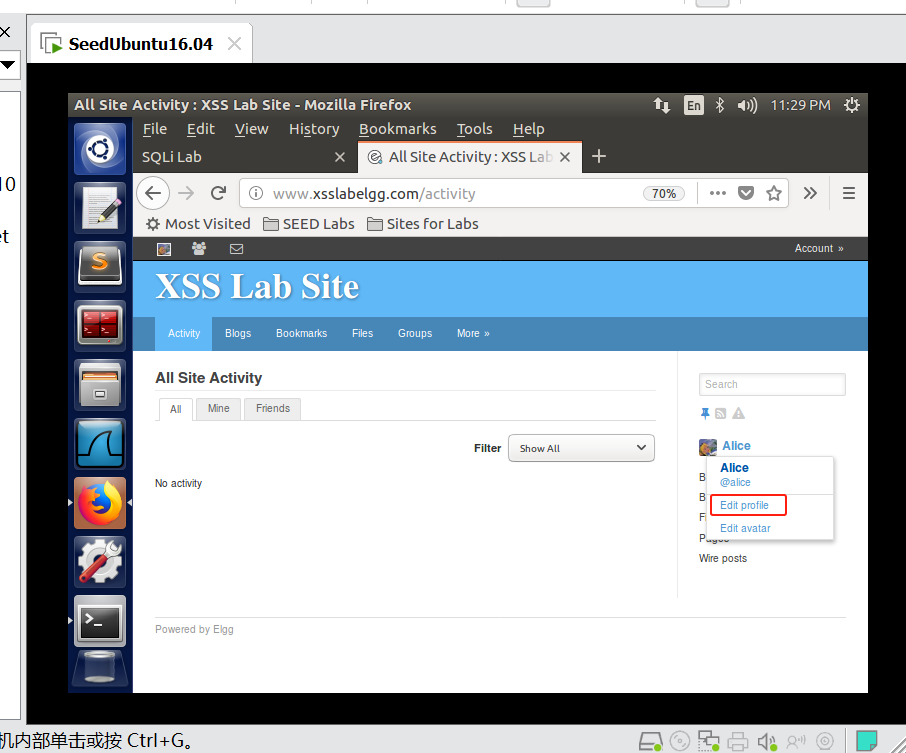Open the Terminal dock icon
Screen dimensions: 906x753
click(100, 621)
